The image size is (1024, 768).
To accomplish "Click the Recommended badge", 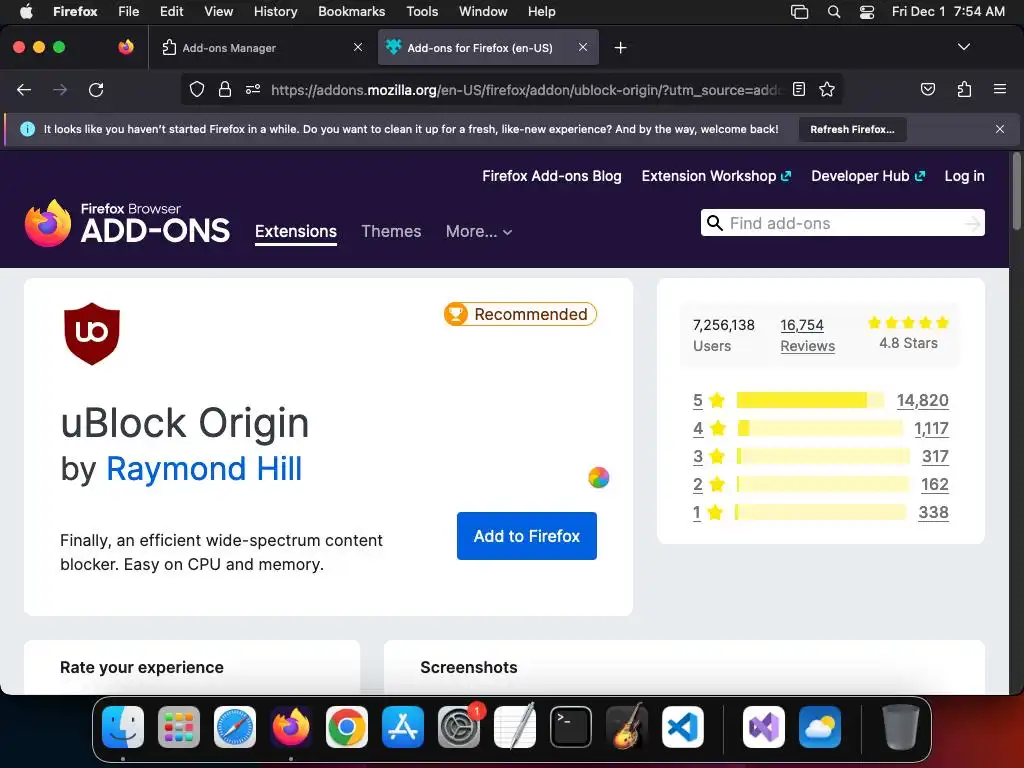I will click(520, 314).
